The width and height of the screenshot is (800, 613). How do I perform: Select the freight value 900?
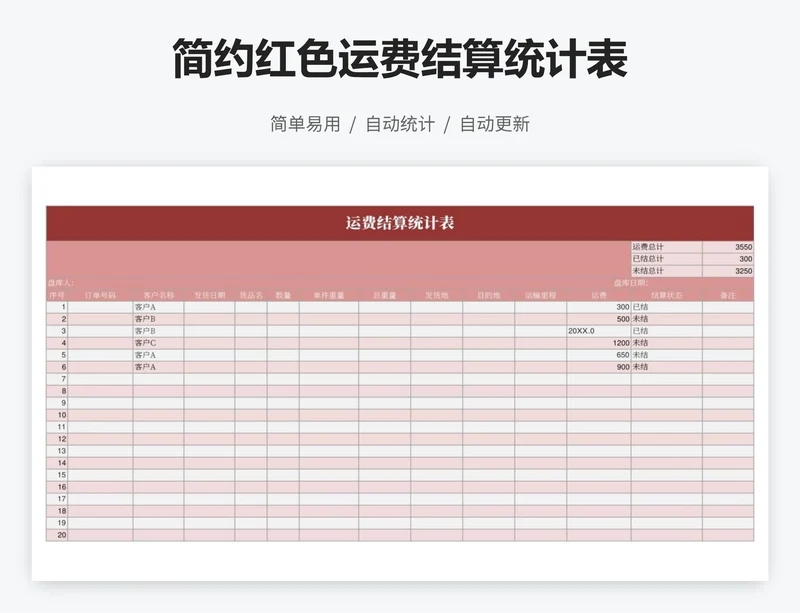click(x=599, y=367)
